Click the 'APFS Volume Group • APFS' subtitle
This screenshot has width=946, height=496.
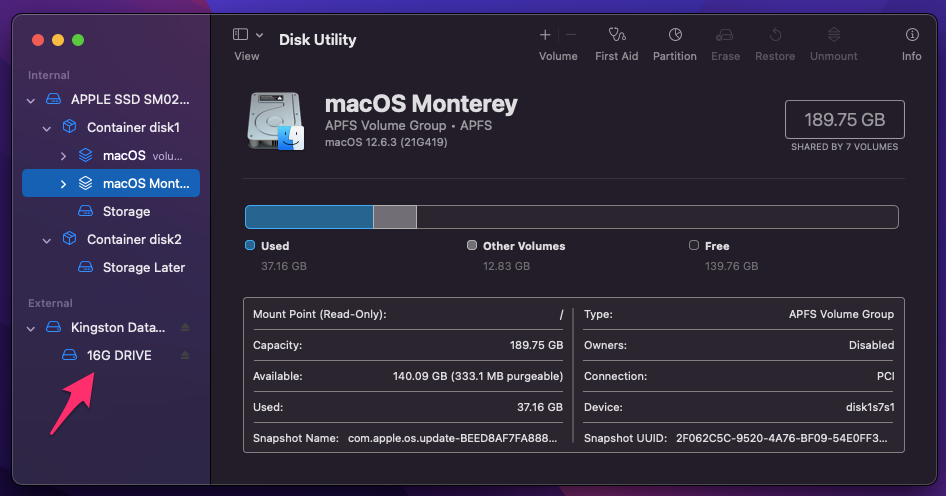408,126
